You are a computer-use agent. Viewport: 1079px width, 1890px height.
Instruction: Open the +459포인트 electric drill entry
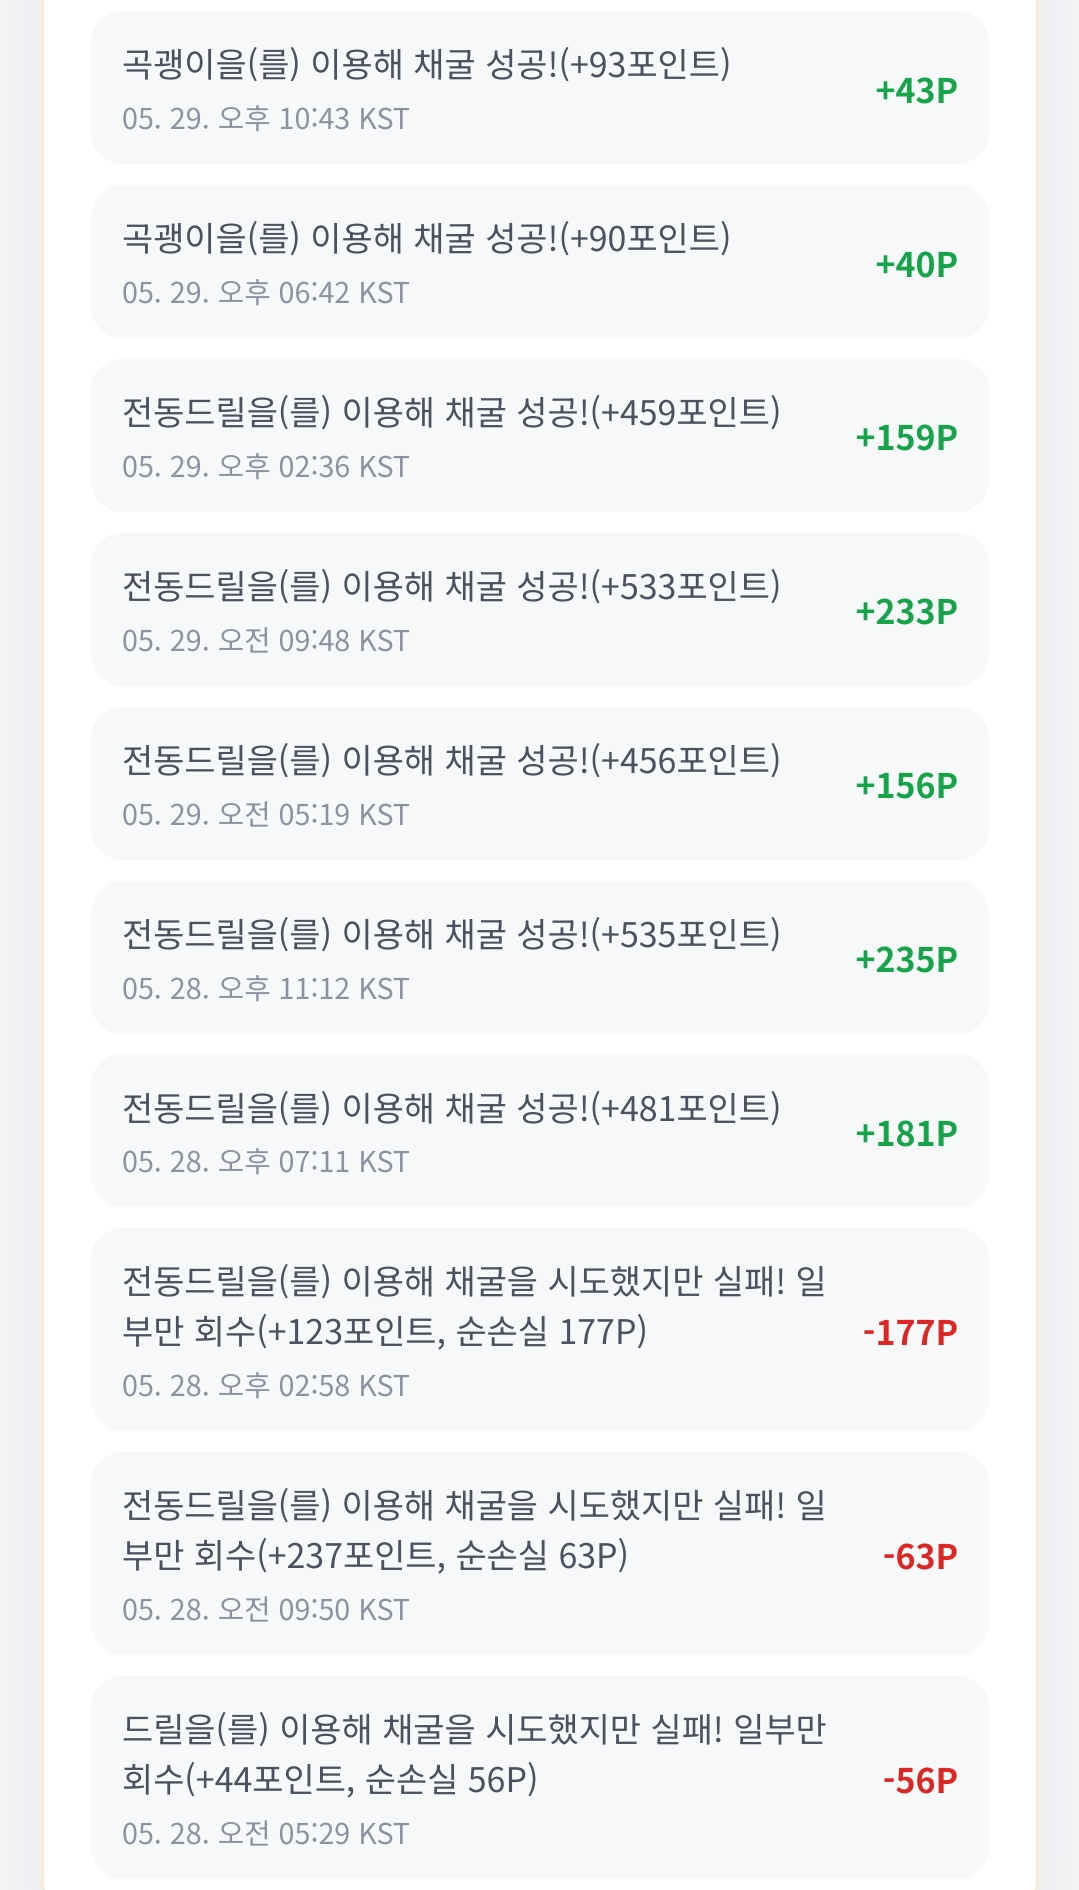539,436
